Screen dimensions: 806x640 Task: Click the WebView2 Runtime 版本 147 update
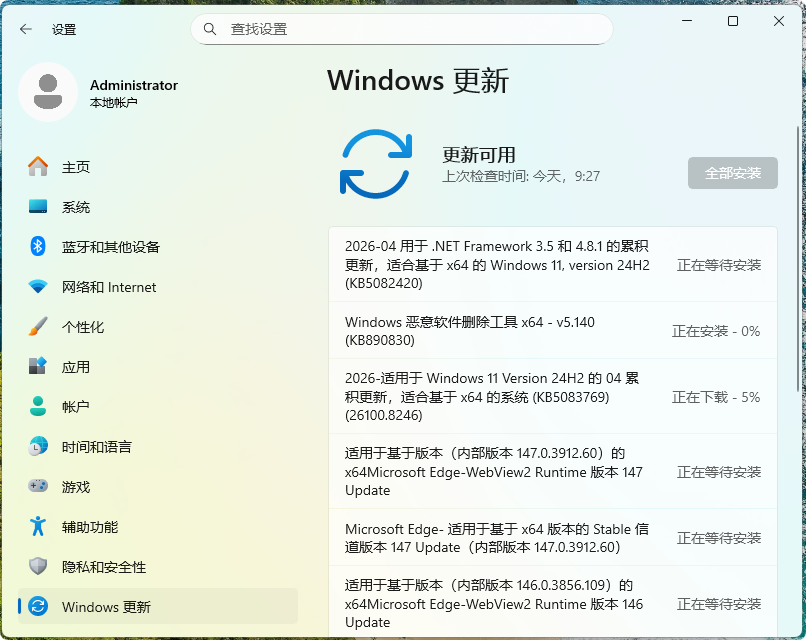tap(553, 471)
